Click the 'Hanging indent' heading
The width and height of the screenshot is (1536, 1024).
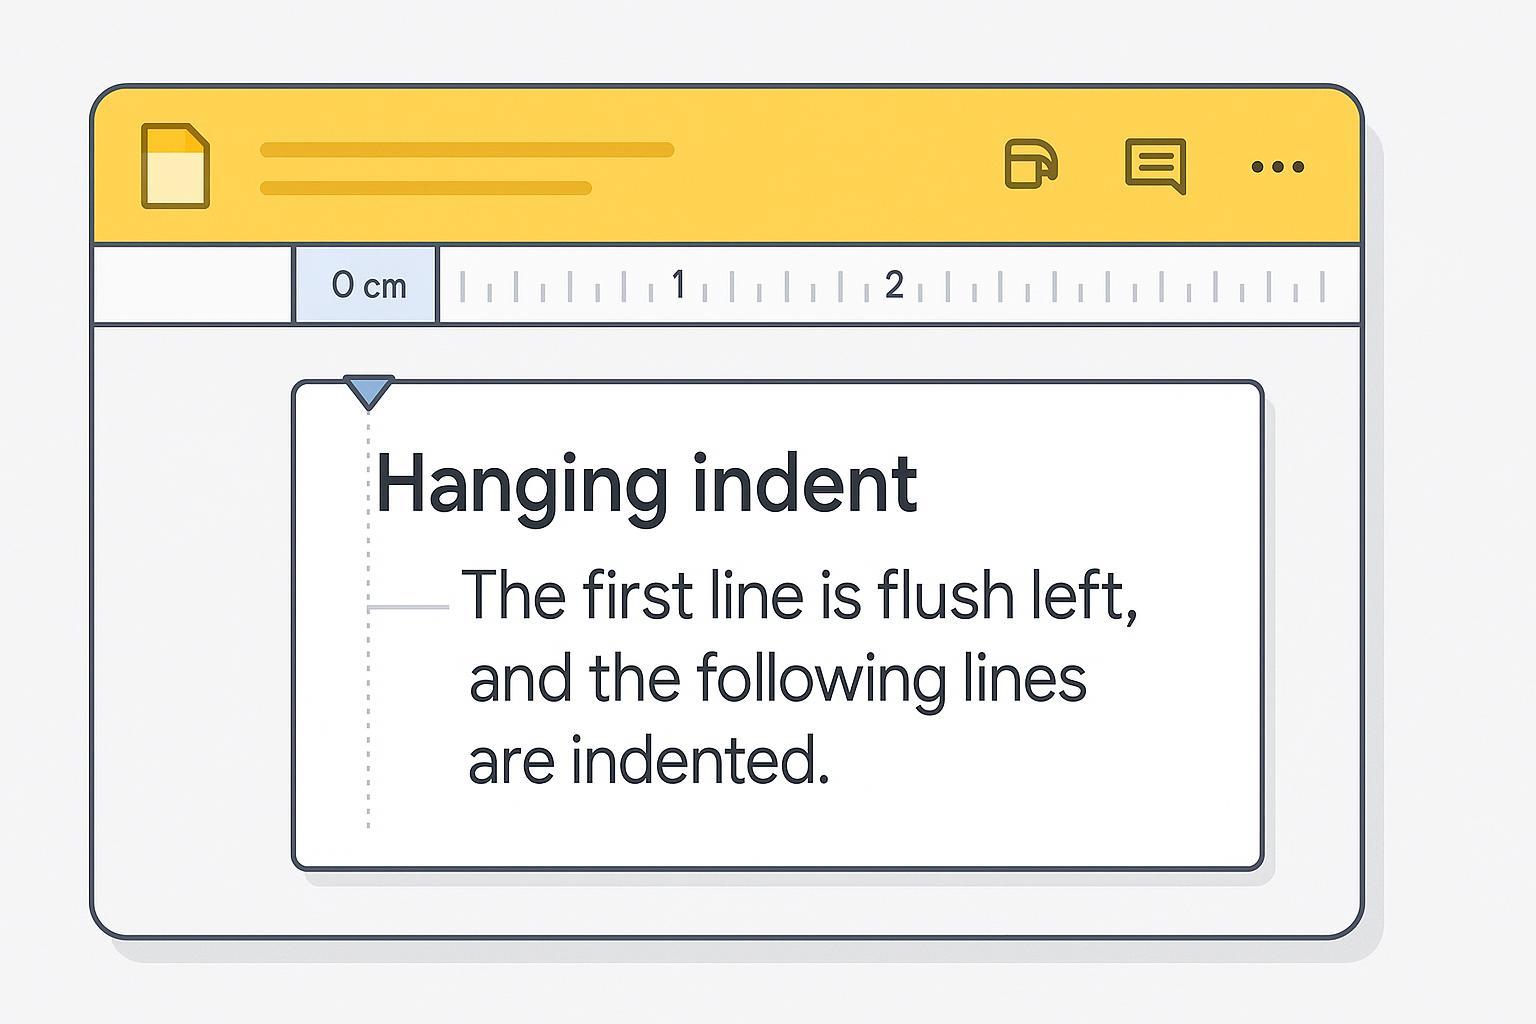pyautogui.click(x=646, y=484)
